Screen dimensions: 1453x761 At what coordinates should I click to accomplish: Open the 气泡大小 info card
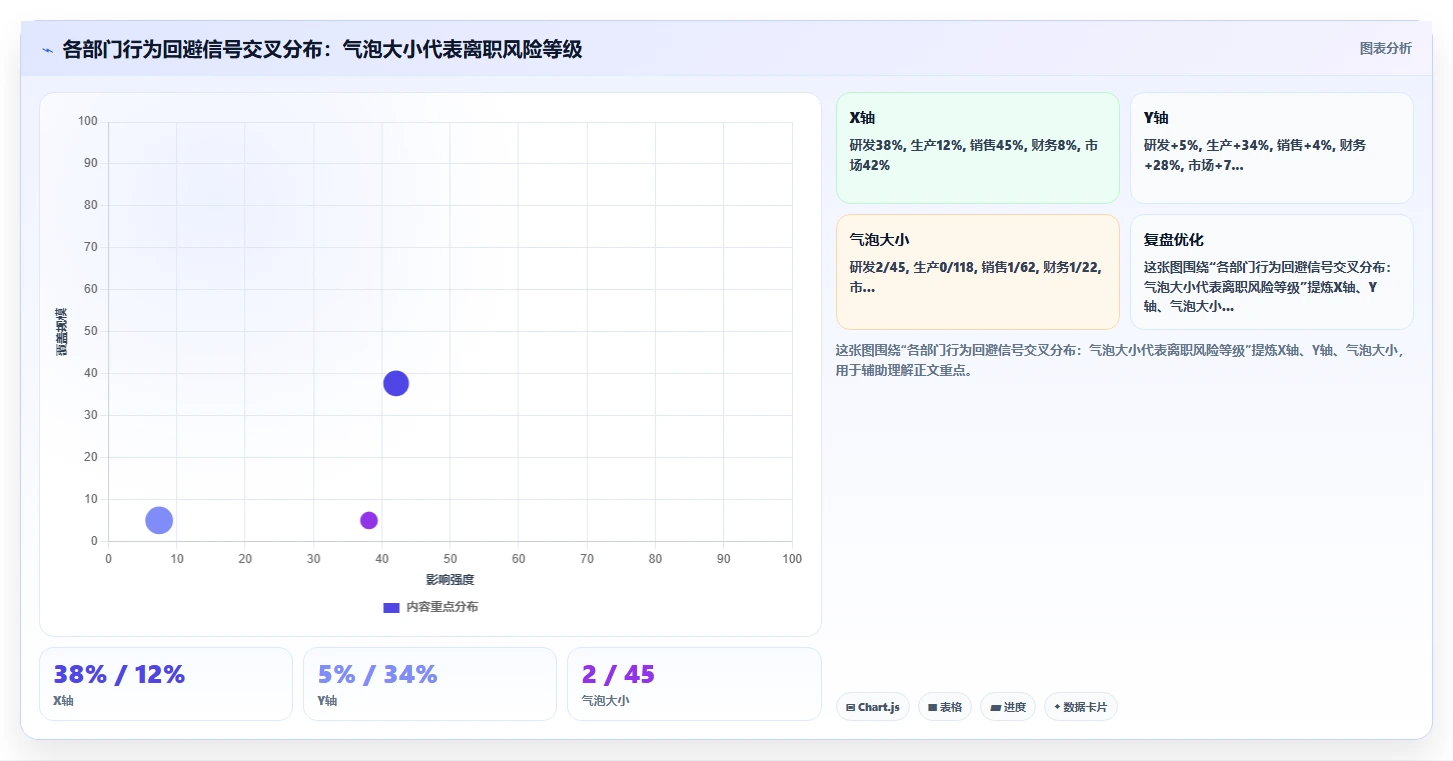977,272
